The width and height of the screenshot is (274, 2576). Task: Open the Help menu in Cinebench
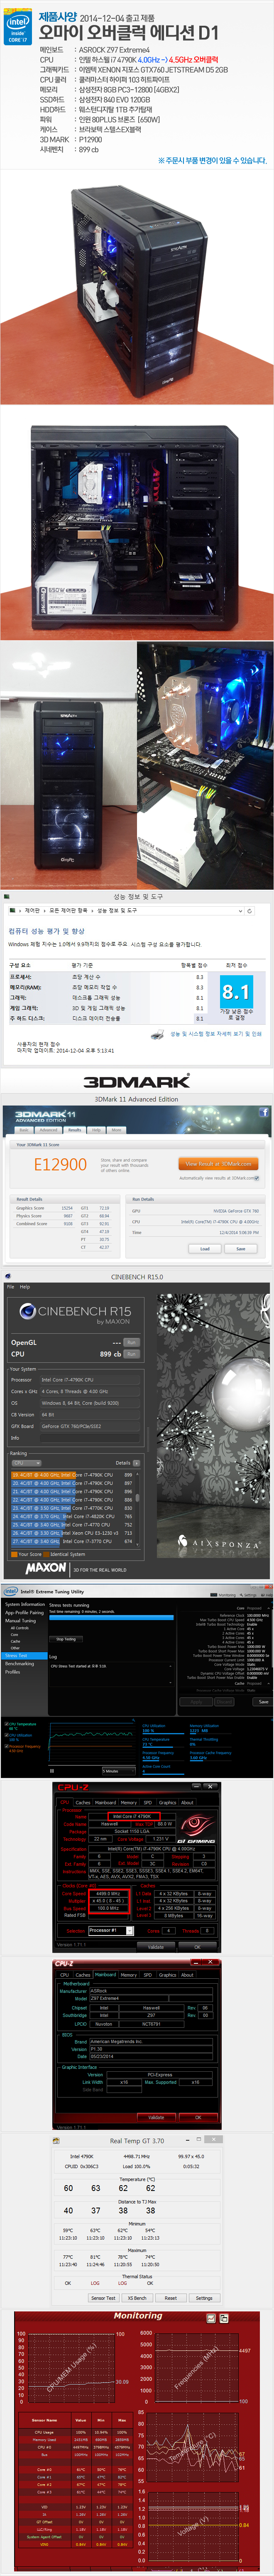pyautogui.click(x=25, y=1287)
